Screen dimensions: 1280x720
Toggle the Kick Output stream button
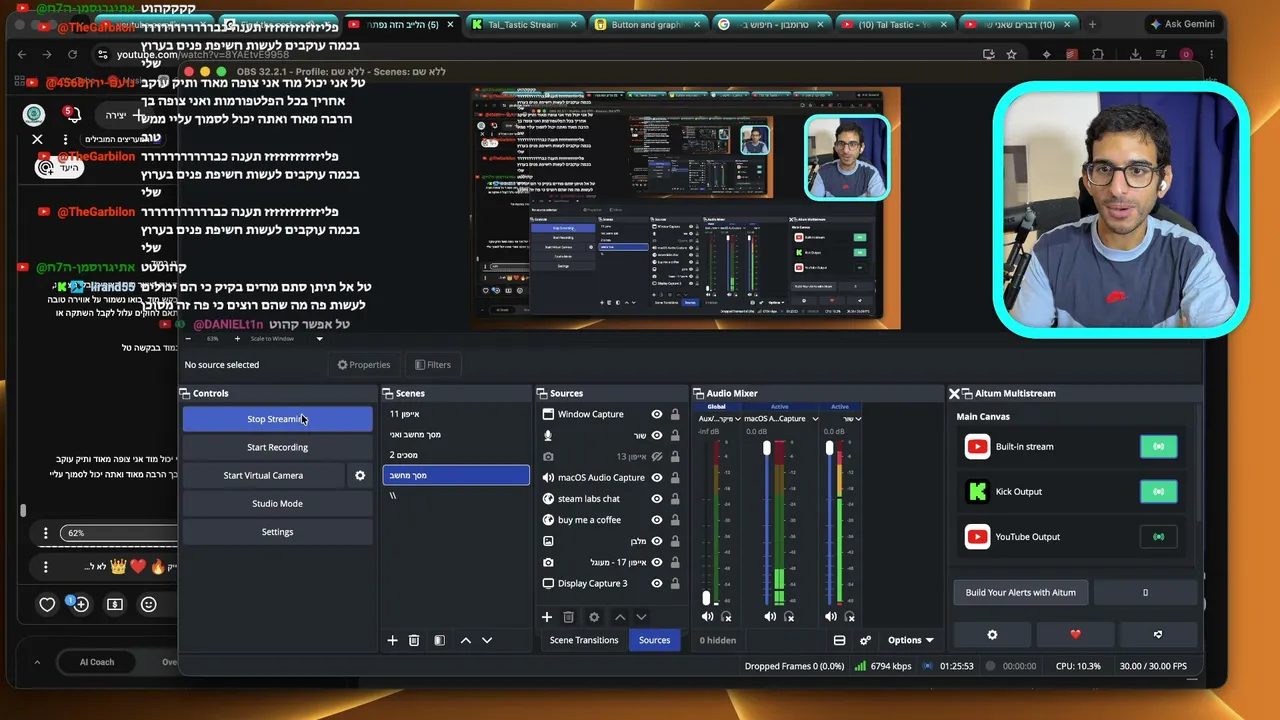tap(1158, 492)
